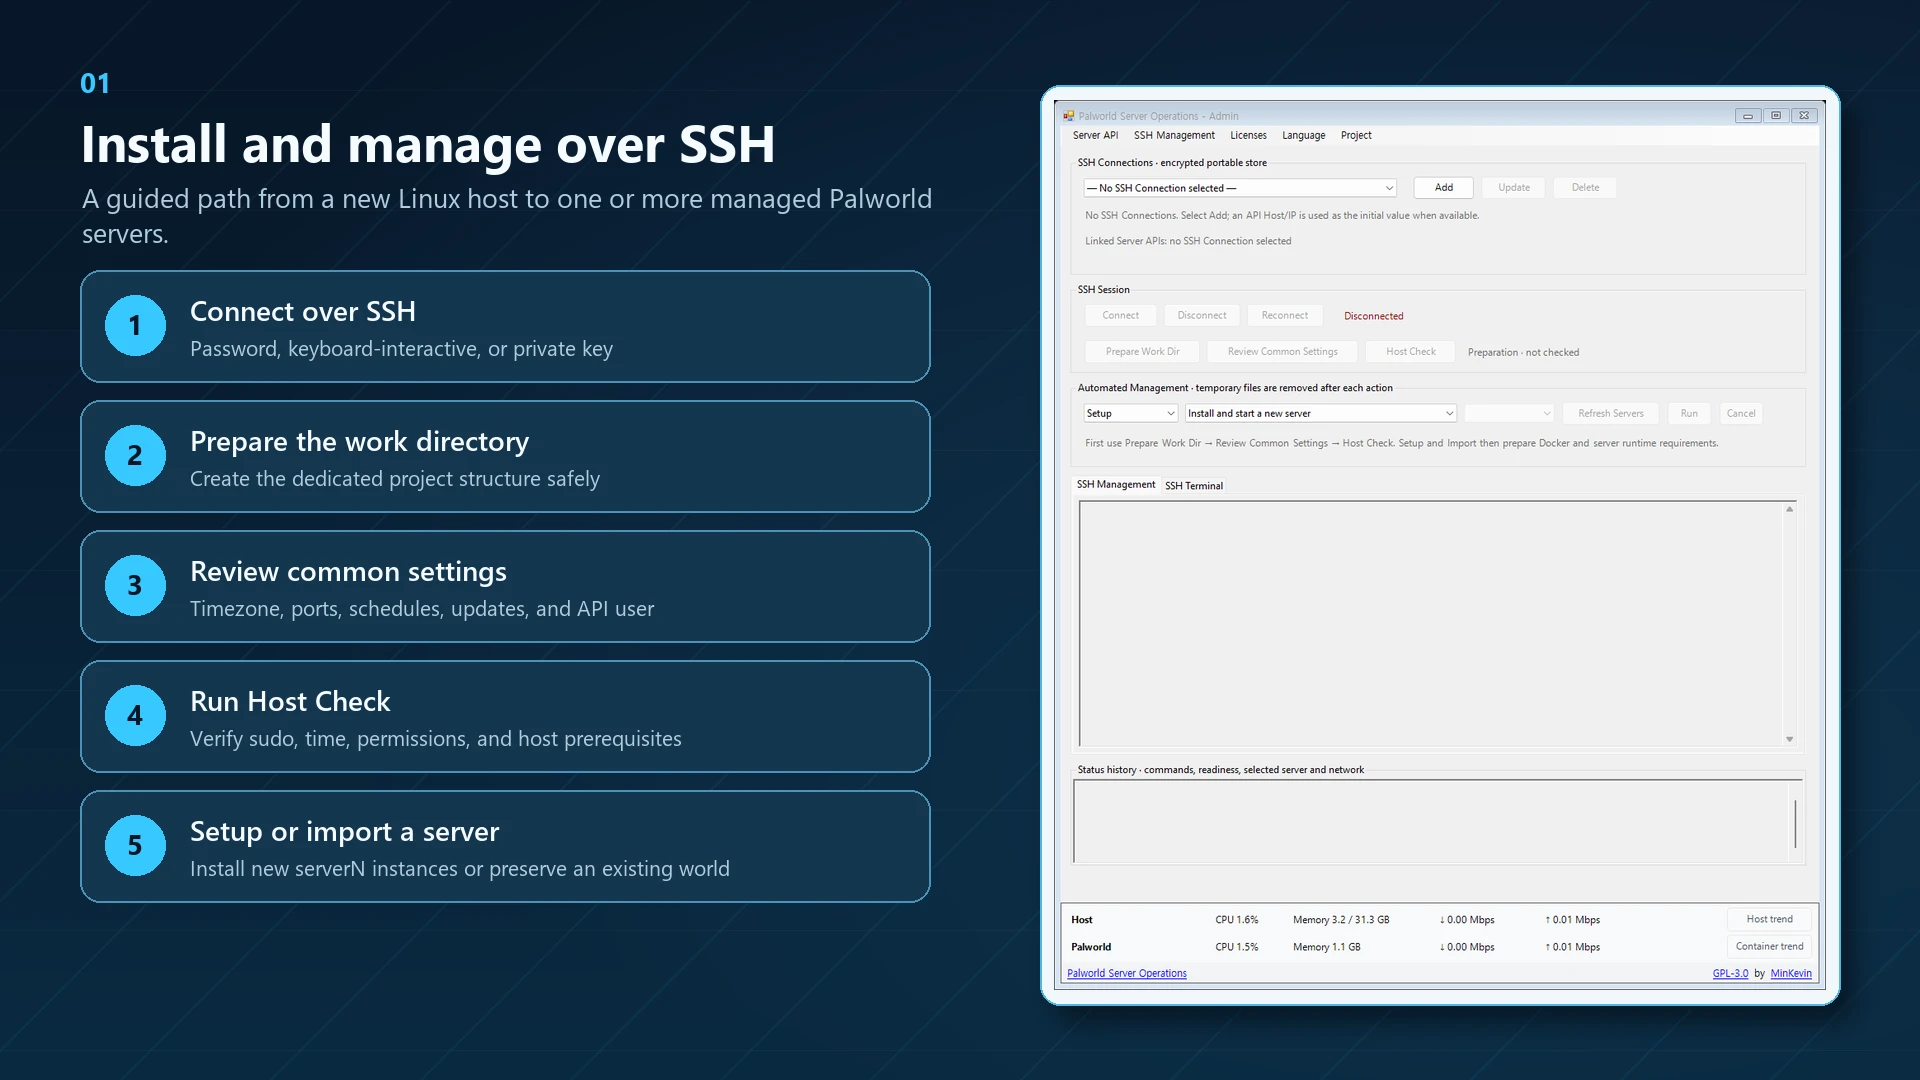Minimize the Palworld Server Operations window
Viewport: 1920px width, 1080px height.
[1748, 116]
